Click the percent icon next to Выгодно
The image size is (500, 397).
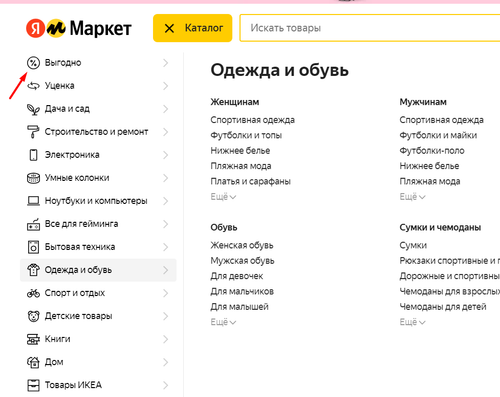click(x=33, y=63)
